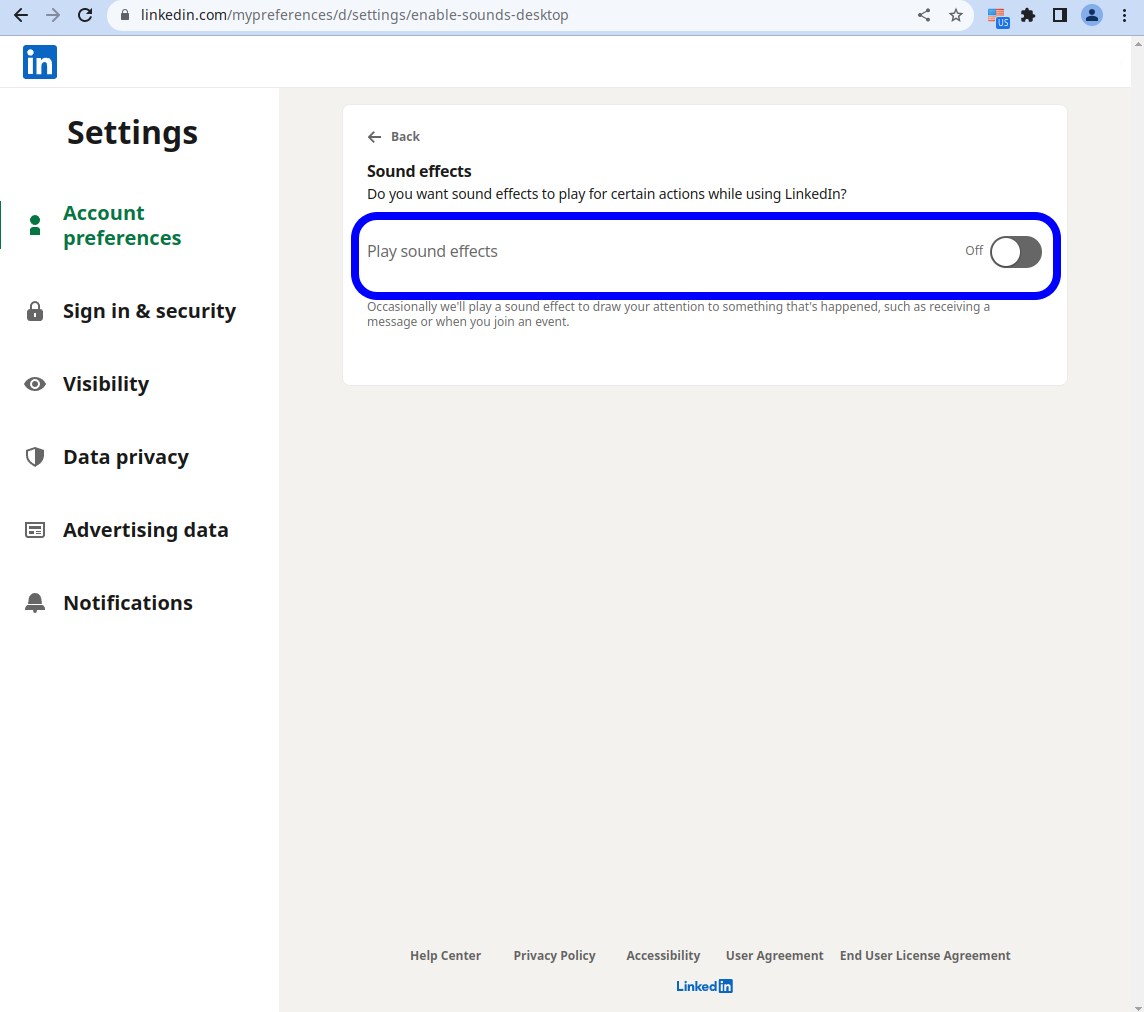The width and height of the screenshot is (1144, 1012).
Task: Turn on the Play sound effects toggle
Action: point(1016,252)
